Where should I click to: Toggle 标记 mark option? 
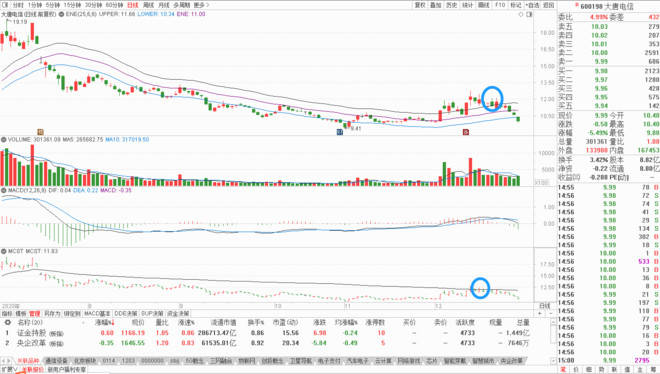pyautogui.click(x=516, y=5)
